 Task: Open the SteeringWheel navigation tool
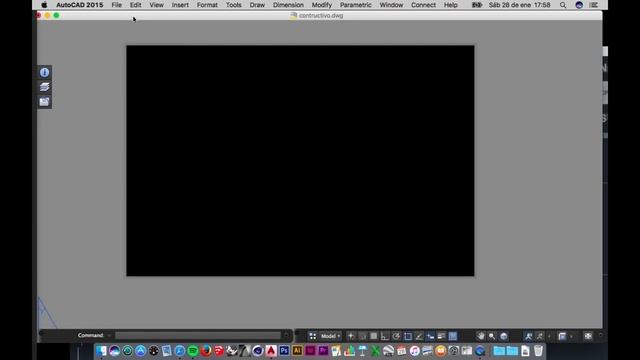tap(504, 336)
